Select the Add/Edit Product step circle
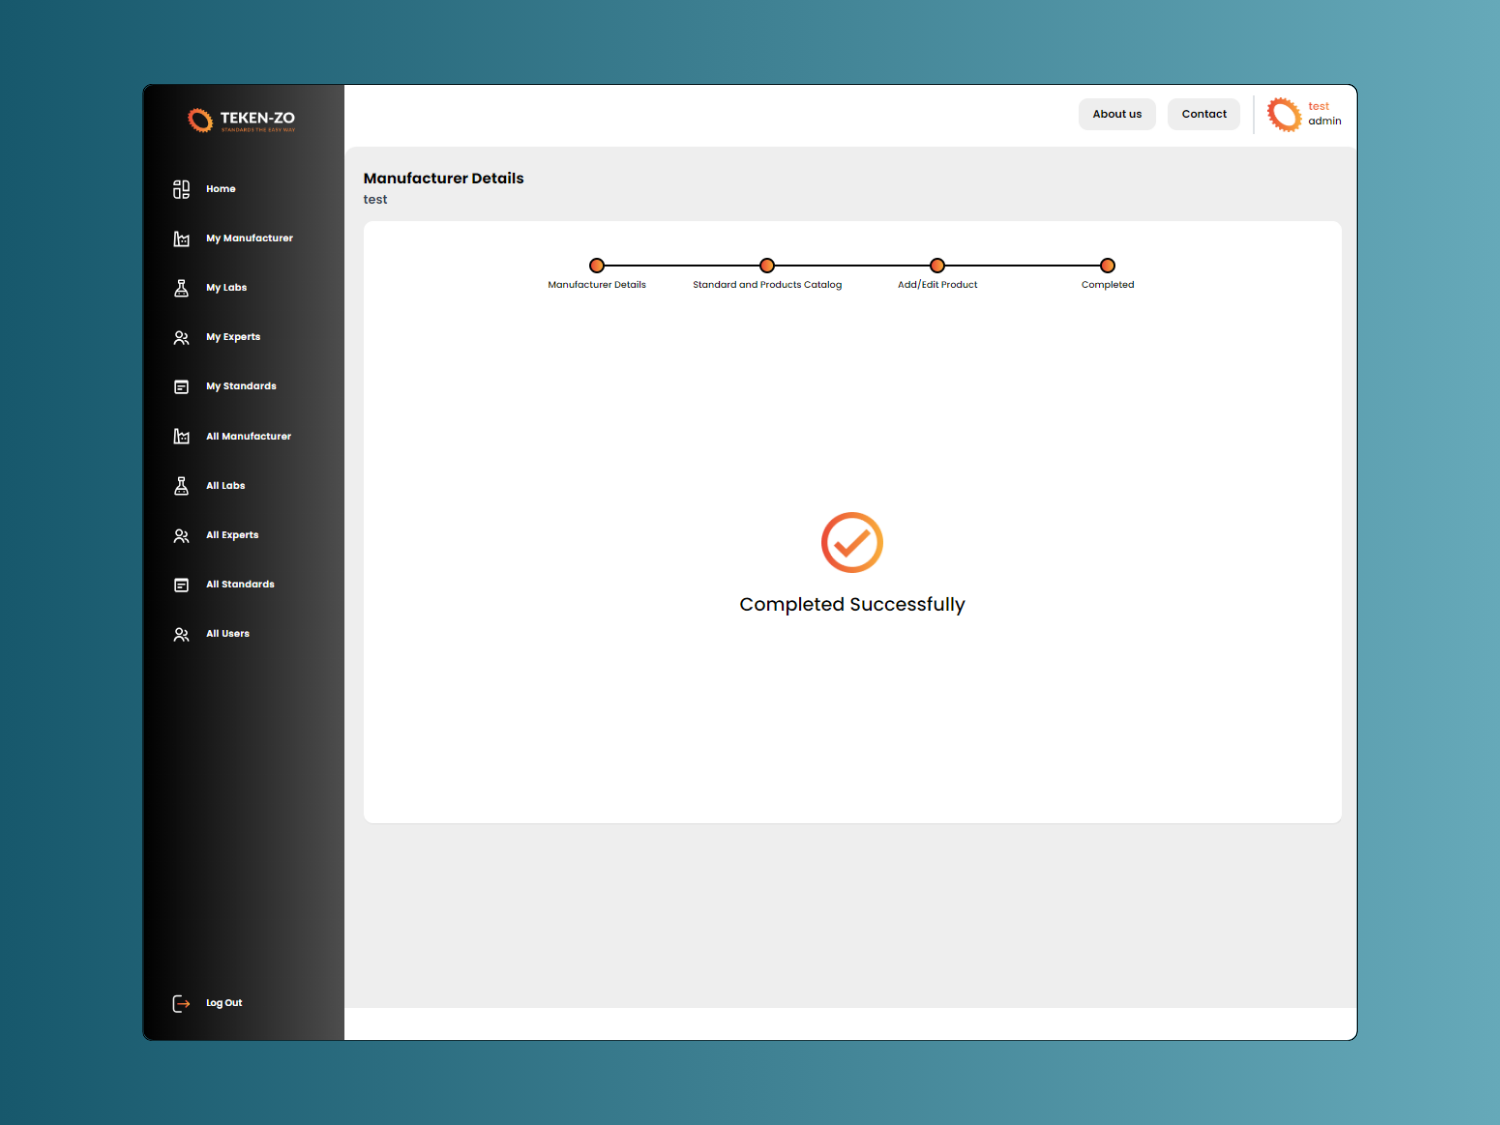This screenshot has width=1500, height=1125. [937, 266]
